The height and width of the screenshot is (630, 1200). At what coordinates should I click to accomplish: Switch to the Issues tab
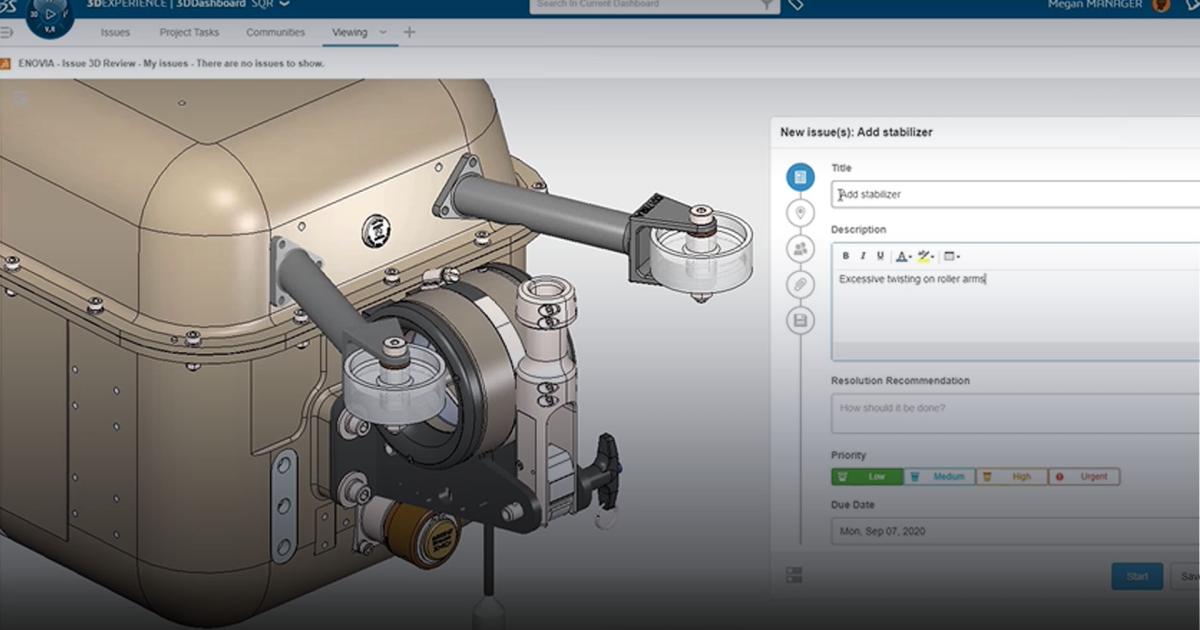pos(115,32)
